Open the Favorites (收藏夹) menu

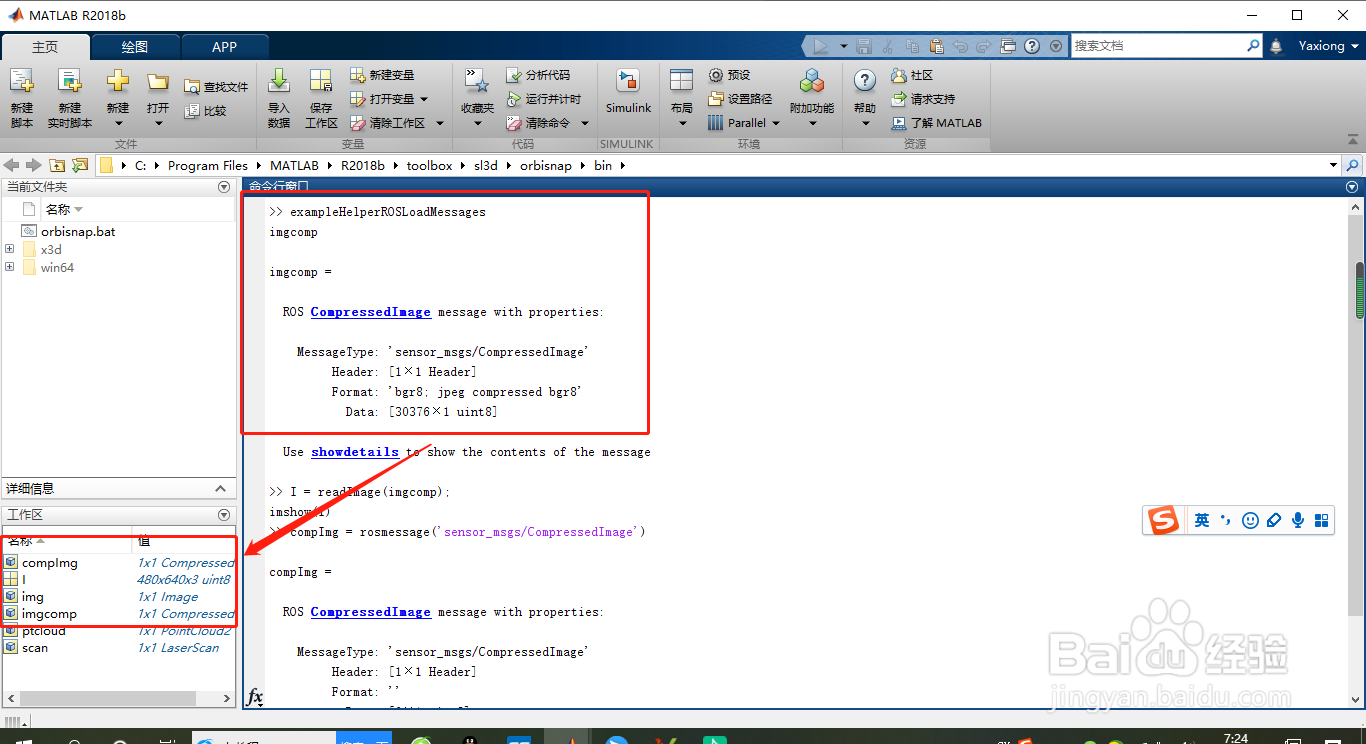tap(477, 98)
